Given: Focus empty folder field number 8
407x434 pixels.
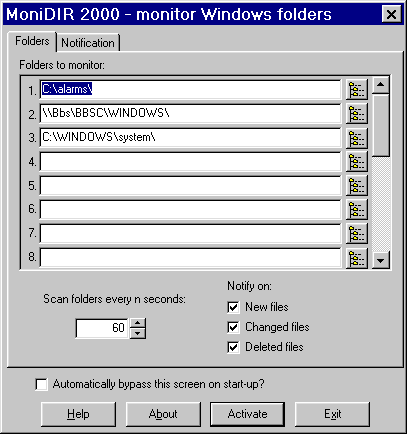Looking at the screenshot, I should pos(191,257).
